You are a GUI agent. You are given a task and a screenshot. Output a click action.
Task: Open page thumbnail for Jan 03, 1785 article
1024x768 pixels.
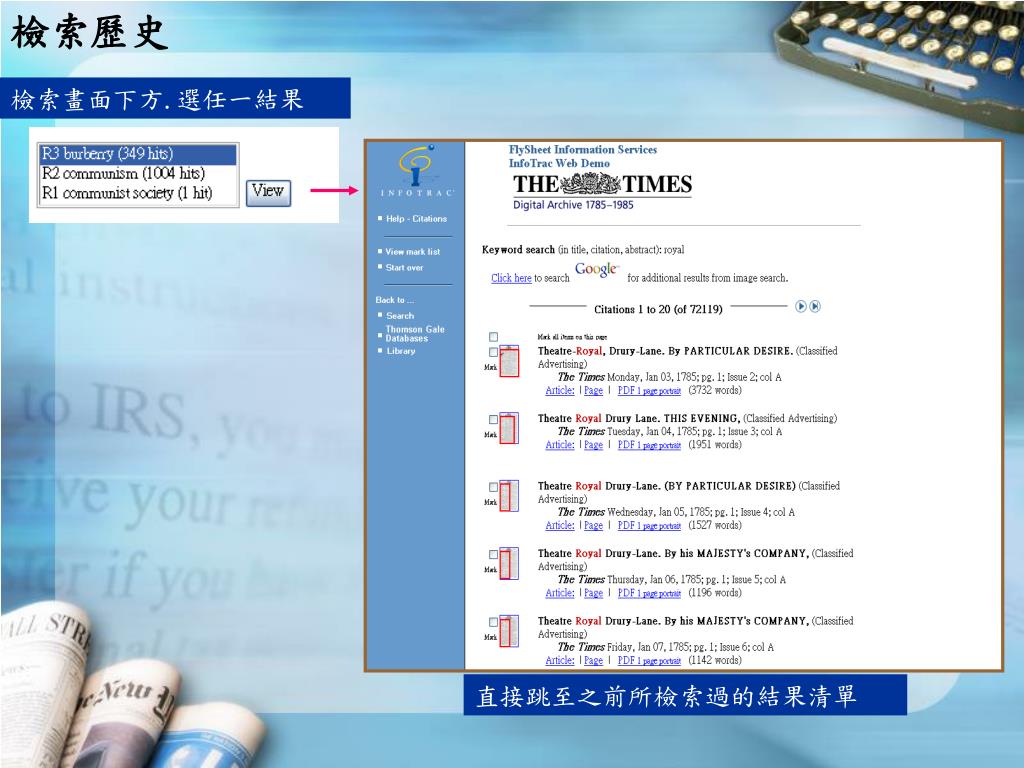509,361
